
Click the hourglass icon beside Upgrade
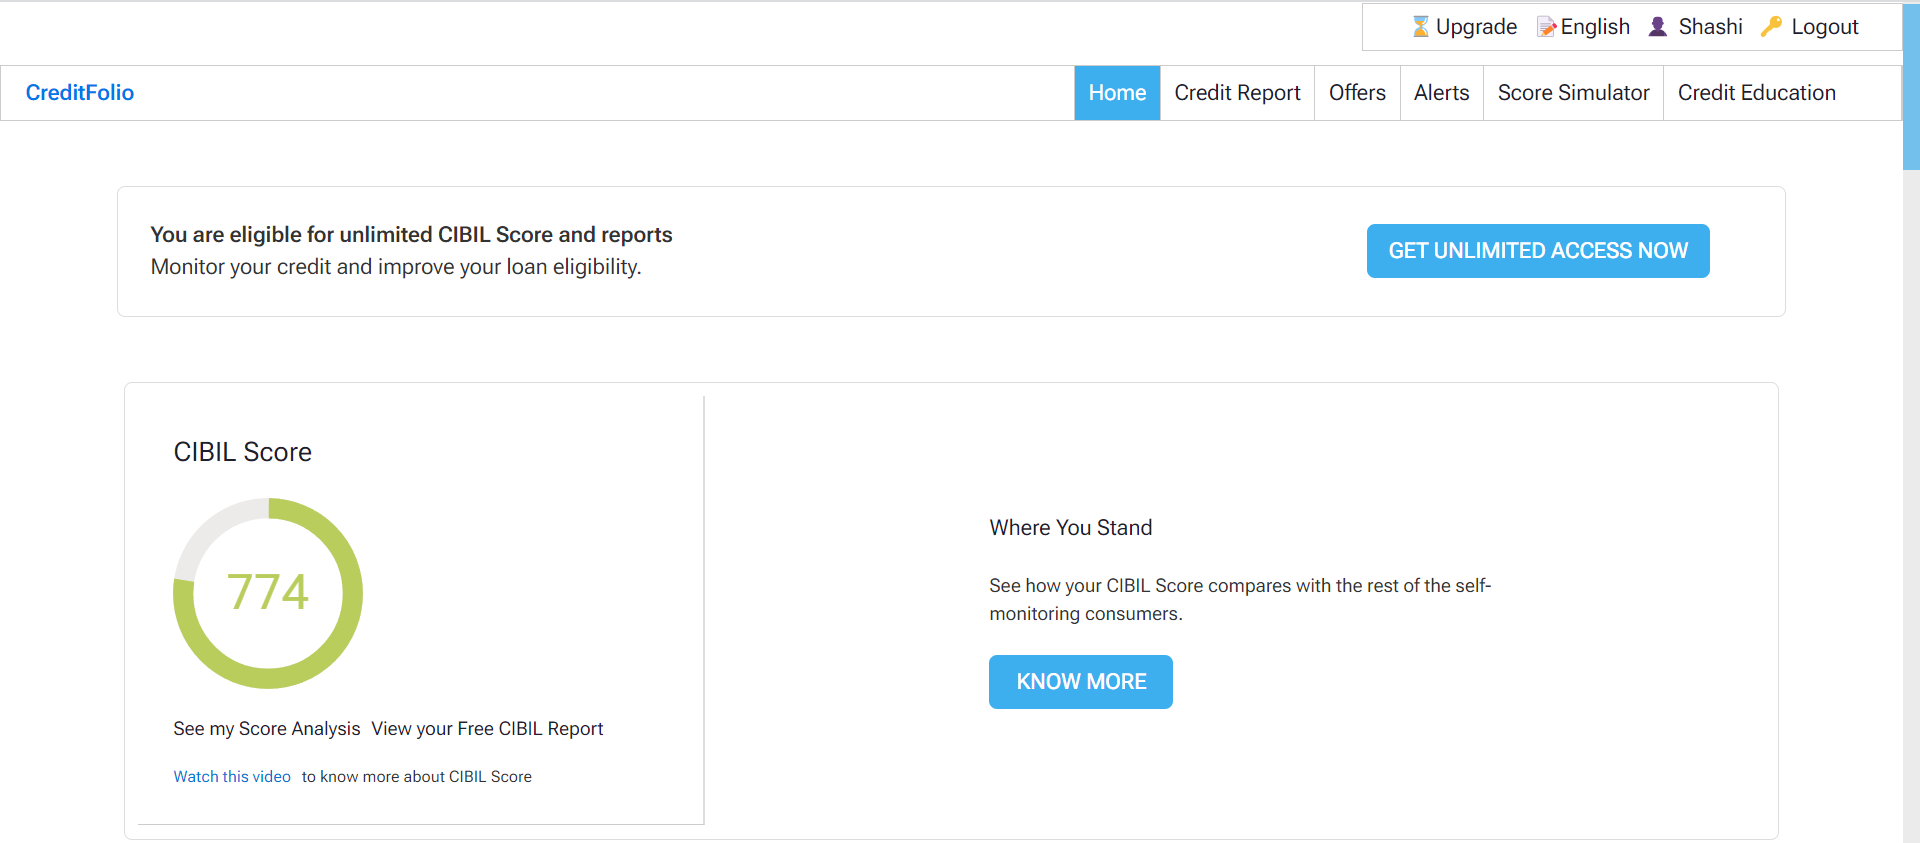click(1420, 27)
